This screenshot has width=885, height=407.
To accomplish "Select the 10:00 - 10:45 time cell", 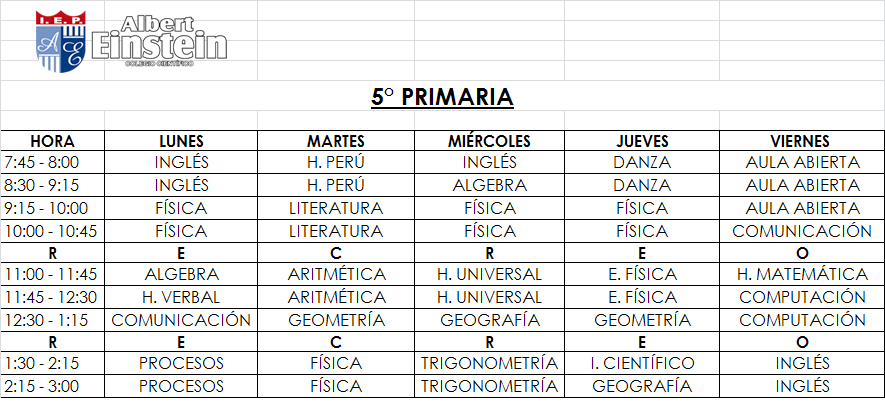I will 50,230.
